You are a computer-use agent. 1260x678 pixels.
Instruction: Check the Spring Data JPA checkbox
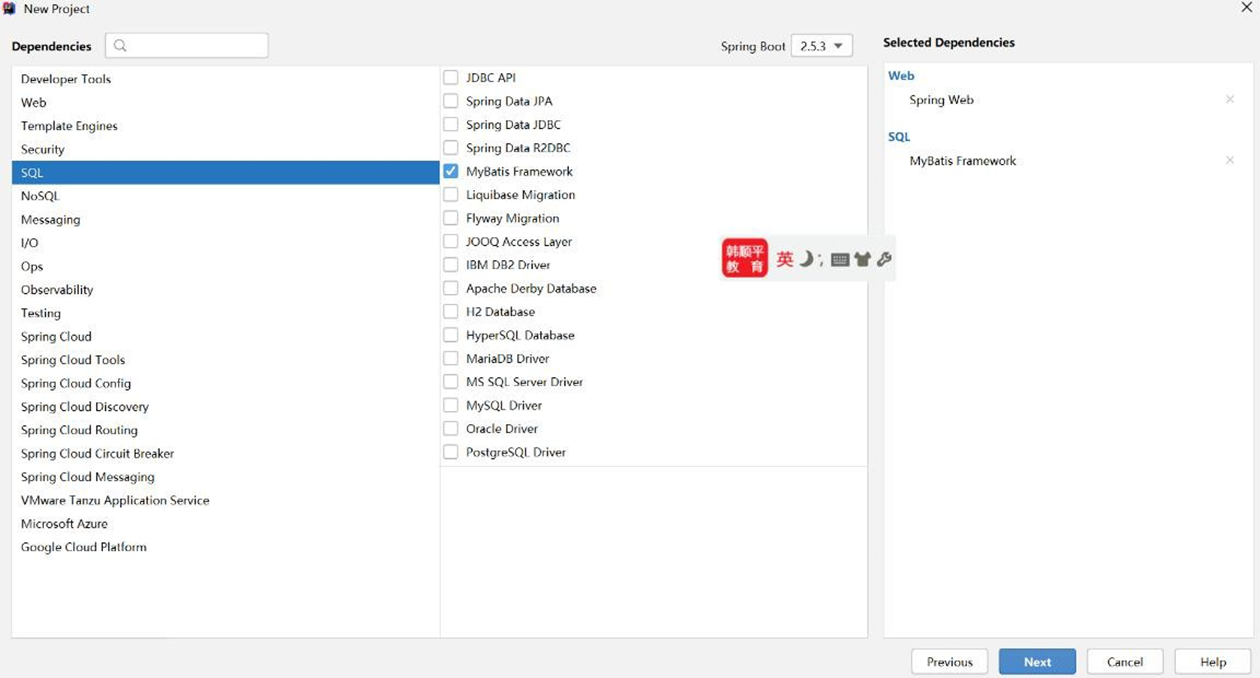451,101
